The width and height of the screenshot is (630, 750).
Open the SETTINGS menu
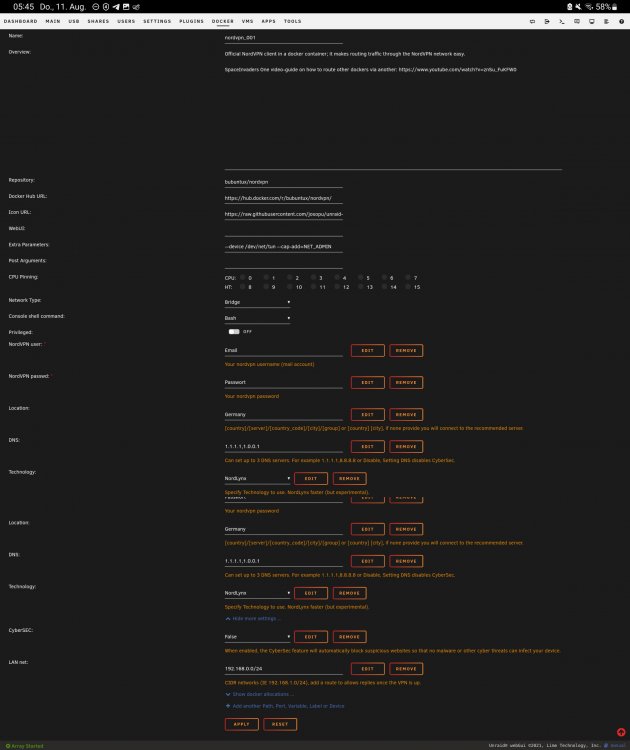[x=157, y=22]
